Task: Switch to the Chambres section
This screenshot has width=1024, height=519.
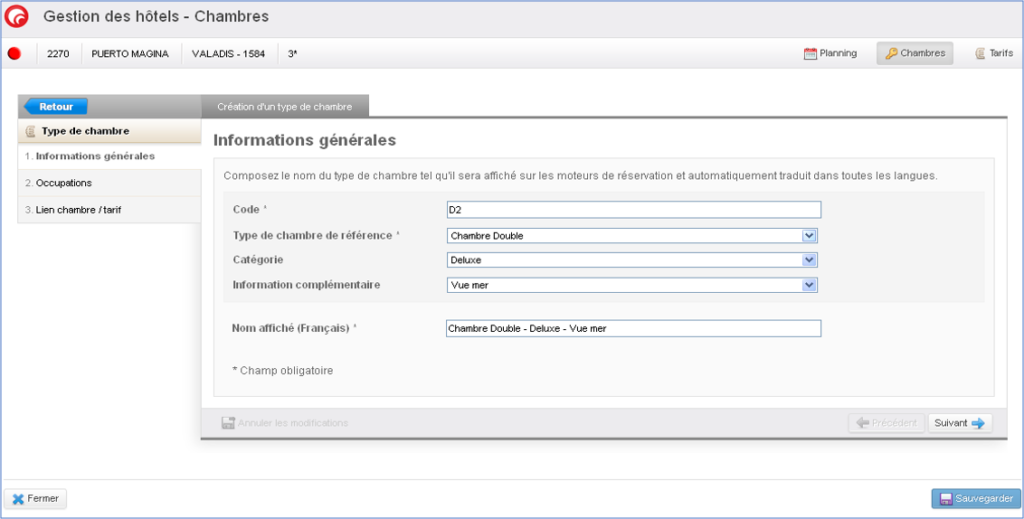Action: click(914, 54)
